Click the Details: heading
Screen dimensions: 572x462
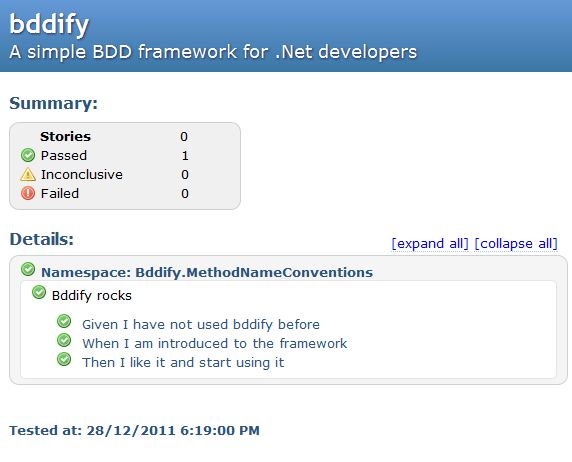[x=42, y=239]
